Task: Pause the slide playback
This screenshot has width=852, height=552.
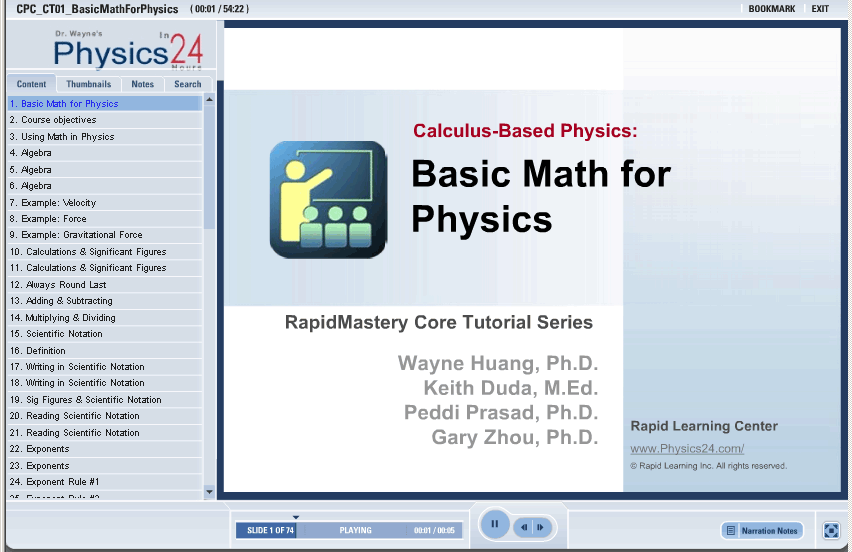Action: 495,524
